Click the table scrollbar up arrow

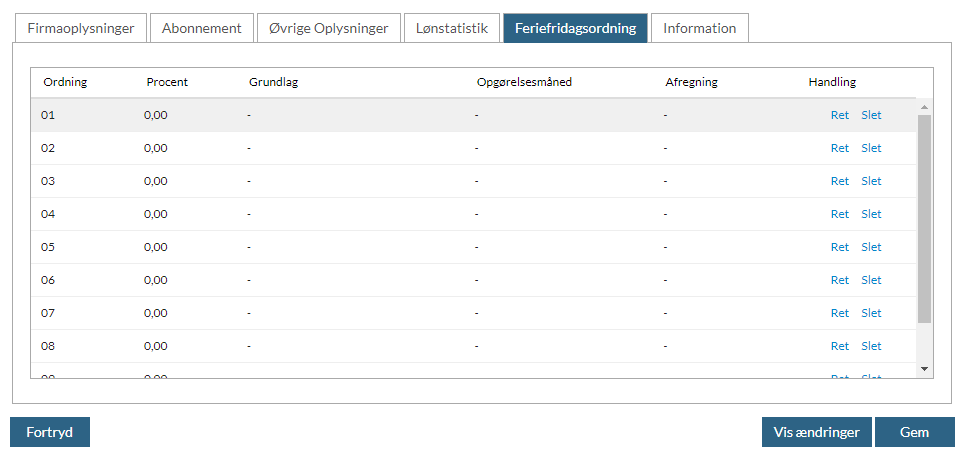(924, 107)
